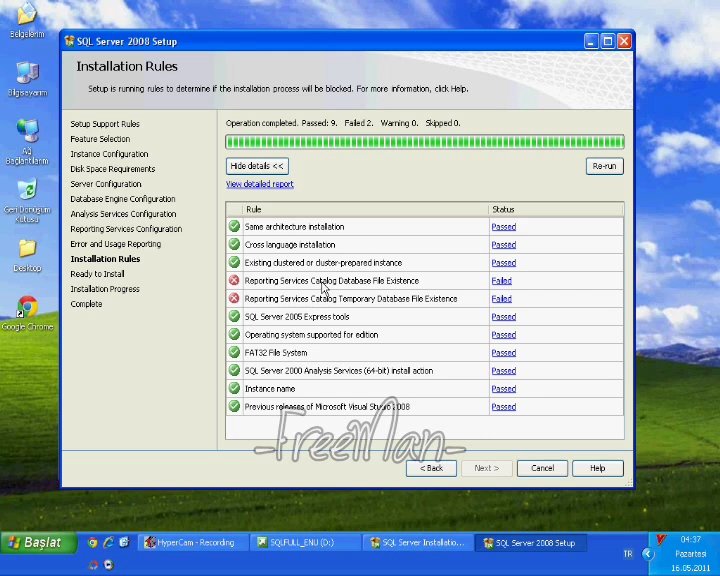Open the Passed link for SQL Server 2005 Express tools
The width and height of the screenshot is (720, 576).
coord(504,316)
